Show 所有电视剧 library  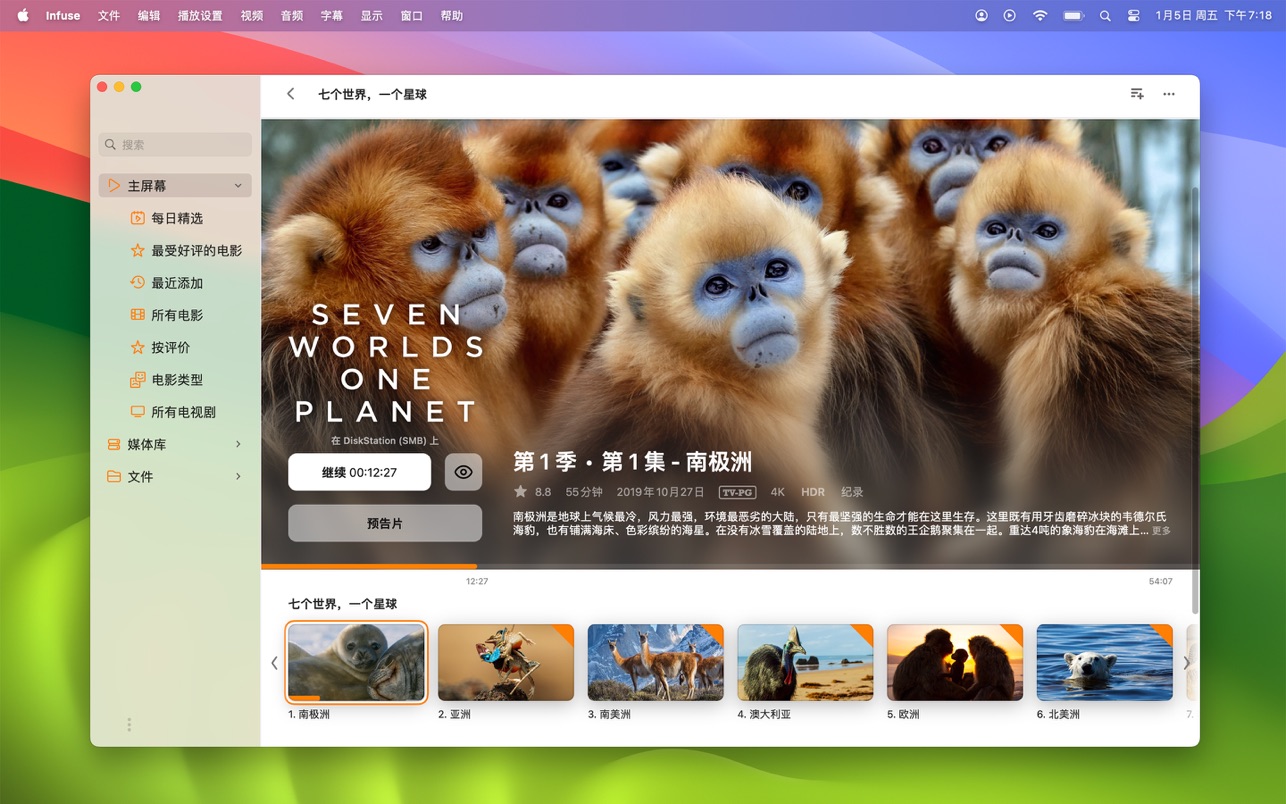click(183, 412)
